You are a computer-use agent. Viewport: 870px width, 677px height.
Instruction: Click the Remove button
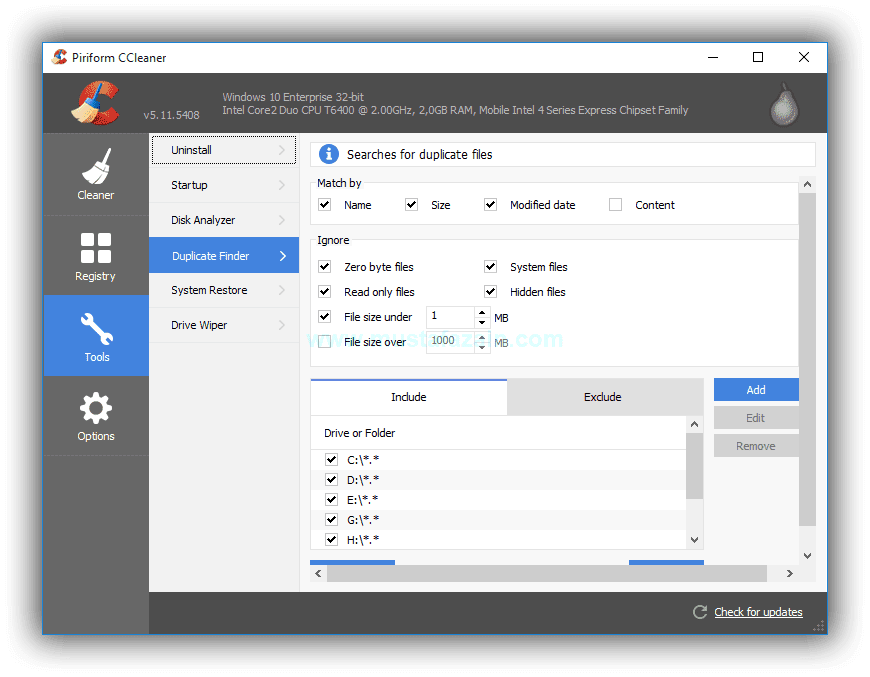coord(756,446)
